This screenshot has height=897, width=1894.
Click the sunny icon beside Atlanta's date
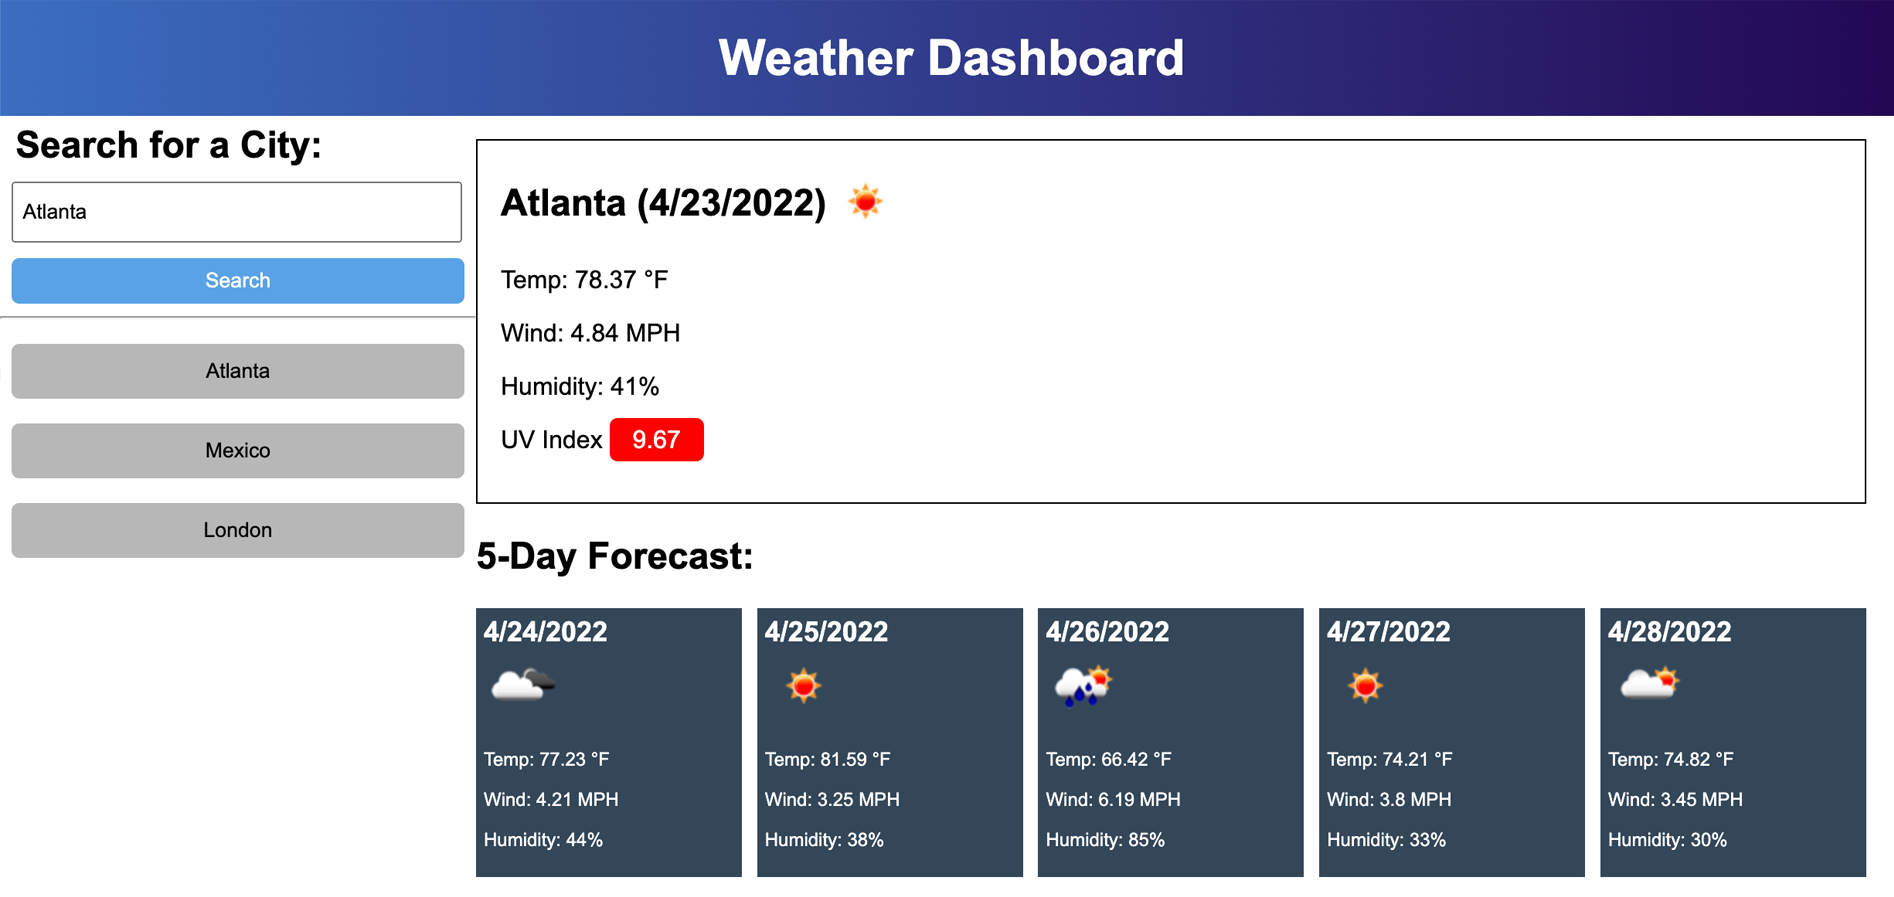pyautogui.click(x=865, y=202)
